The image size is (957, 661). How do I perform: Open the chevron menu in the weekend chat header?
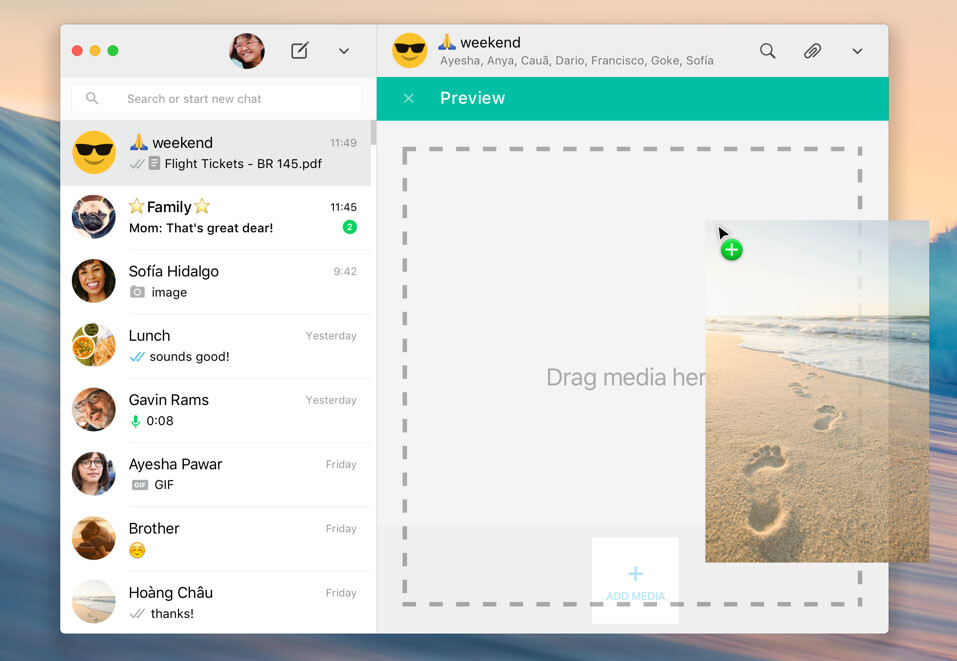point(857,50)
